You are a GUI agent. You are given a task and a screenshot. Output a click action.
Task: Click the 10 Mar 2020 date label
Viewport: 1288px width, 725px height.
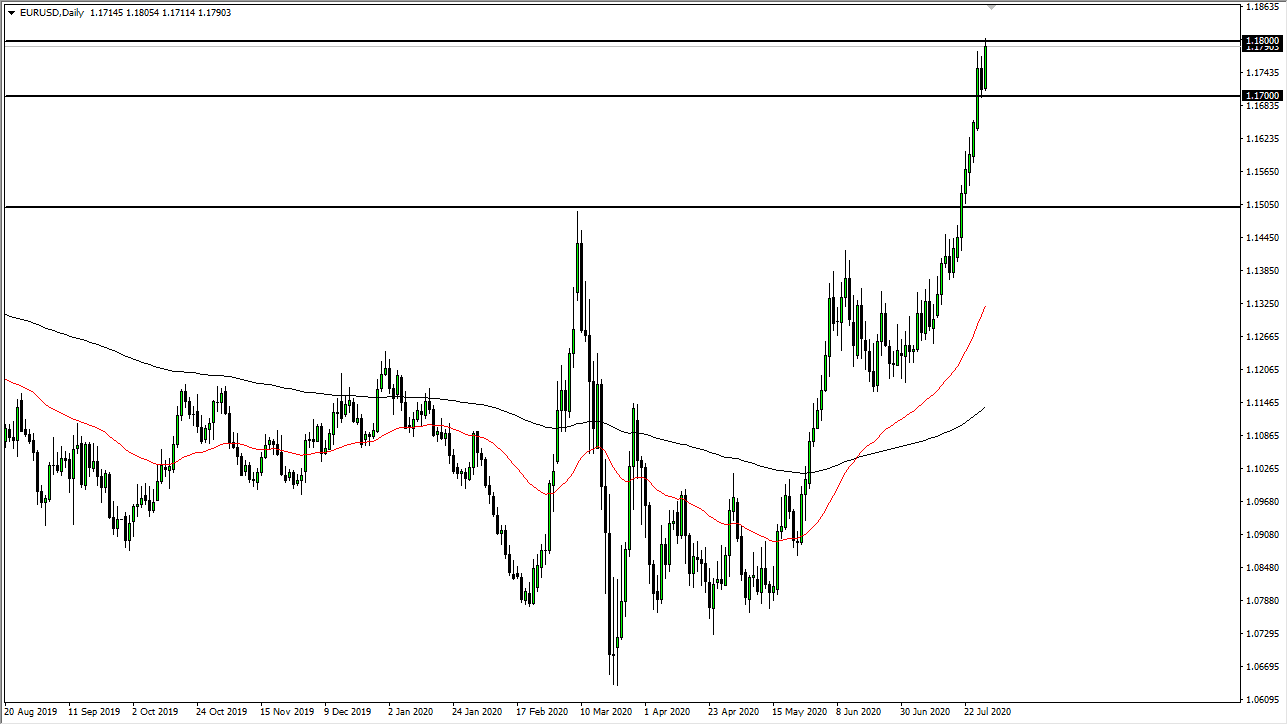[x=604, y=714]
